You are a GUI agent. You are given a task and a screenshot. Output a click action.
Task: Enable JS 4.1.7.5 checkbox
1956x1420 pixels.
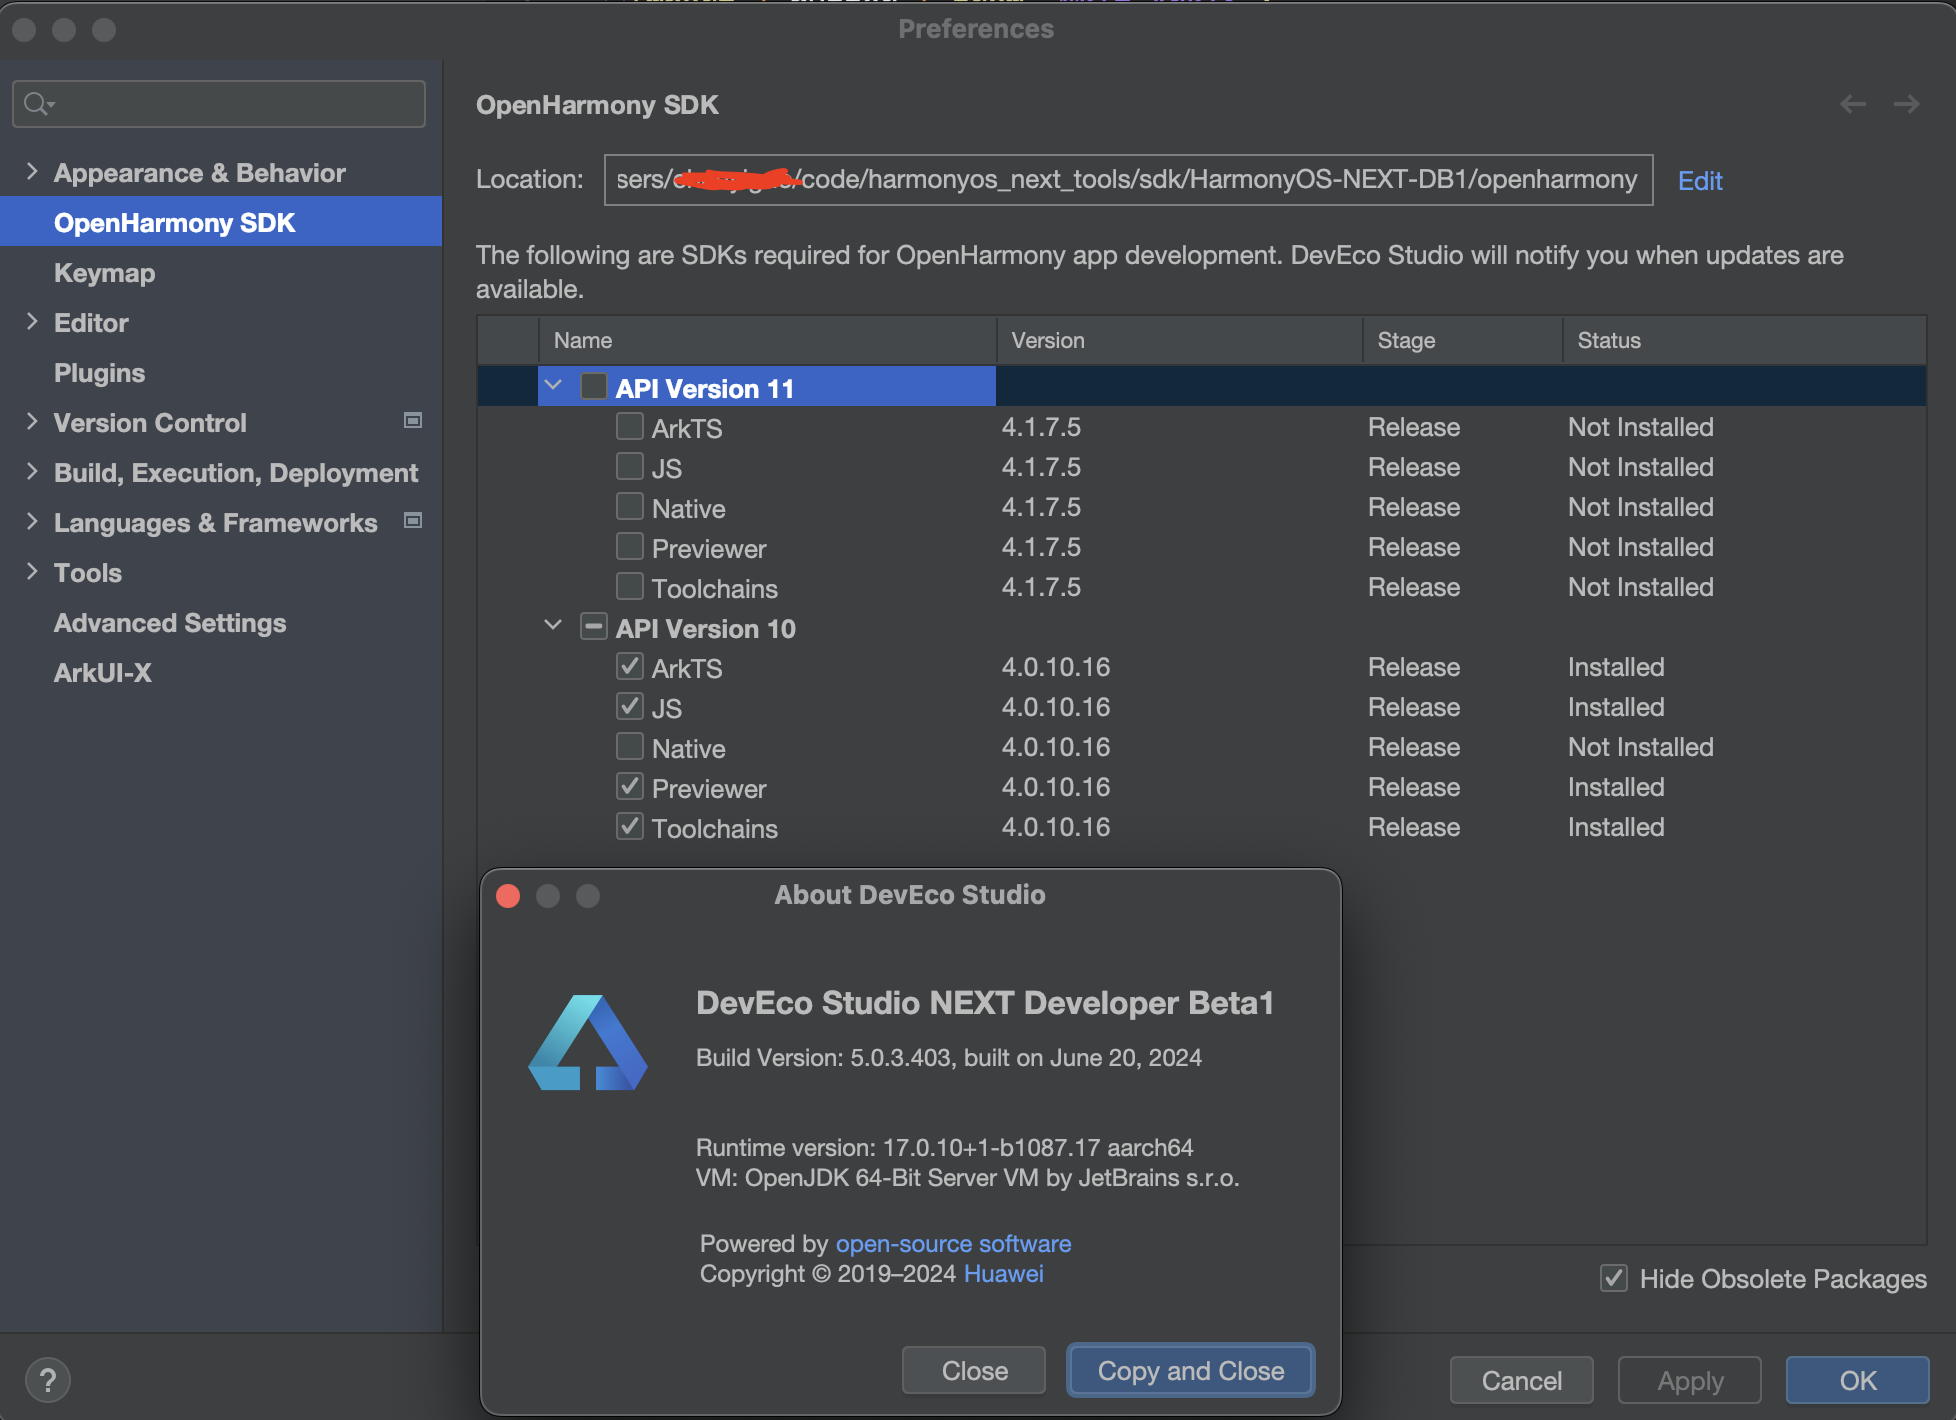click(x=630, y=467)
